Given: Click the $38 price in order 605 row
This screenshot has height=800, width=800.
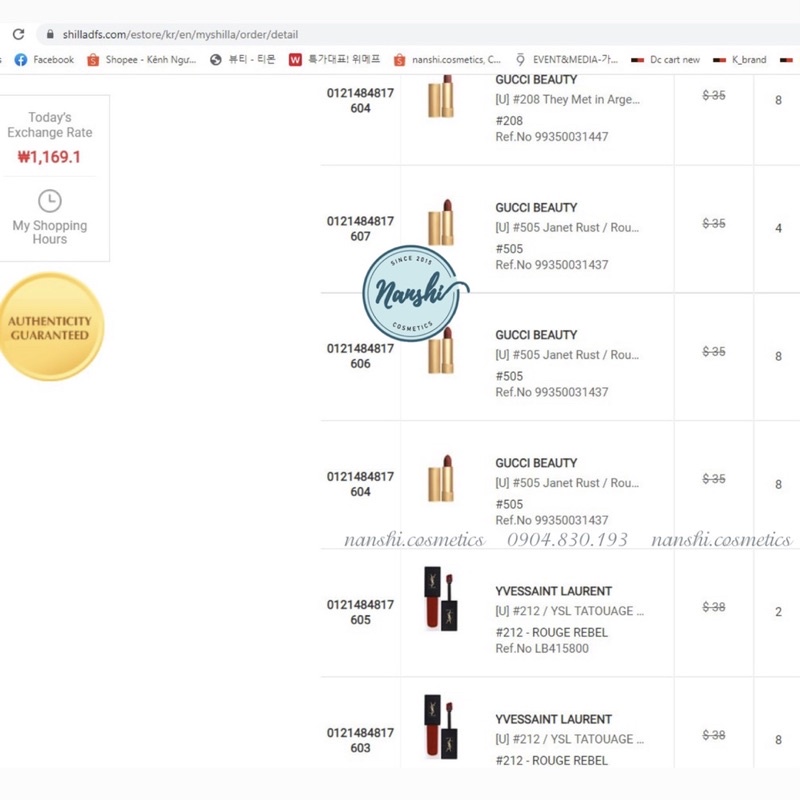Looking at the screenshot, I should (714, 607).
